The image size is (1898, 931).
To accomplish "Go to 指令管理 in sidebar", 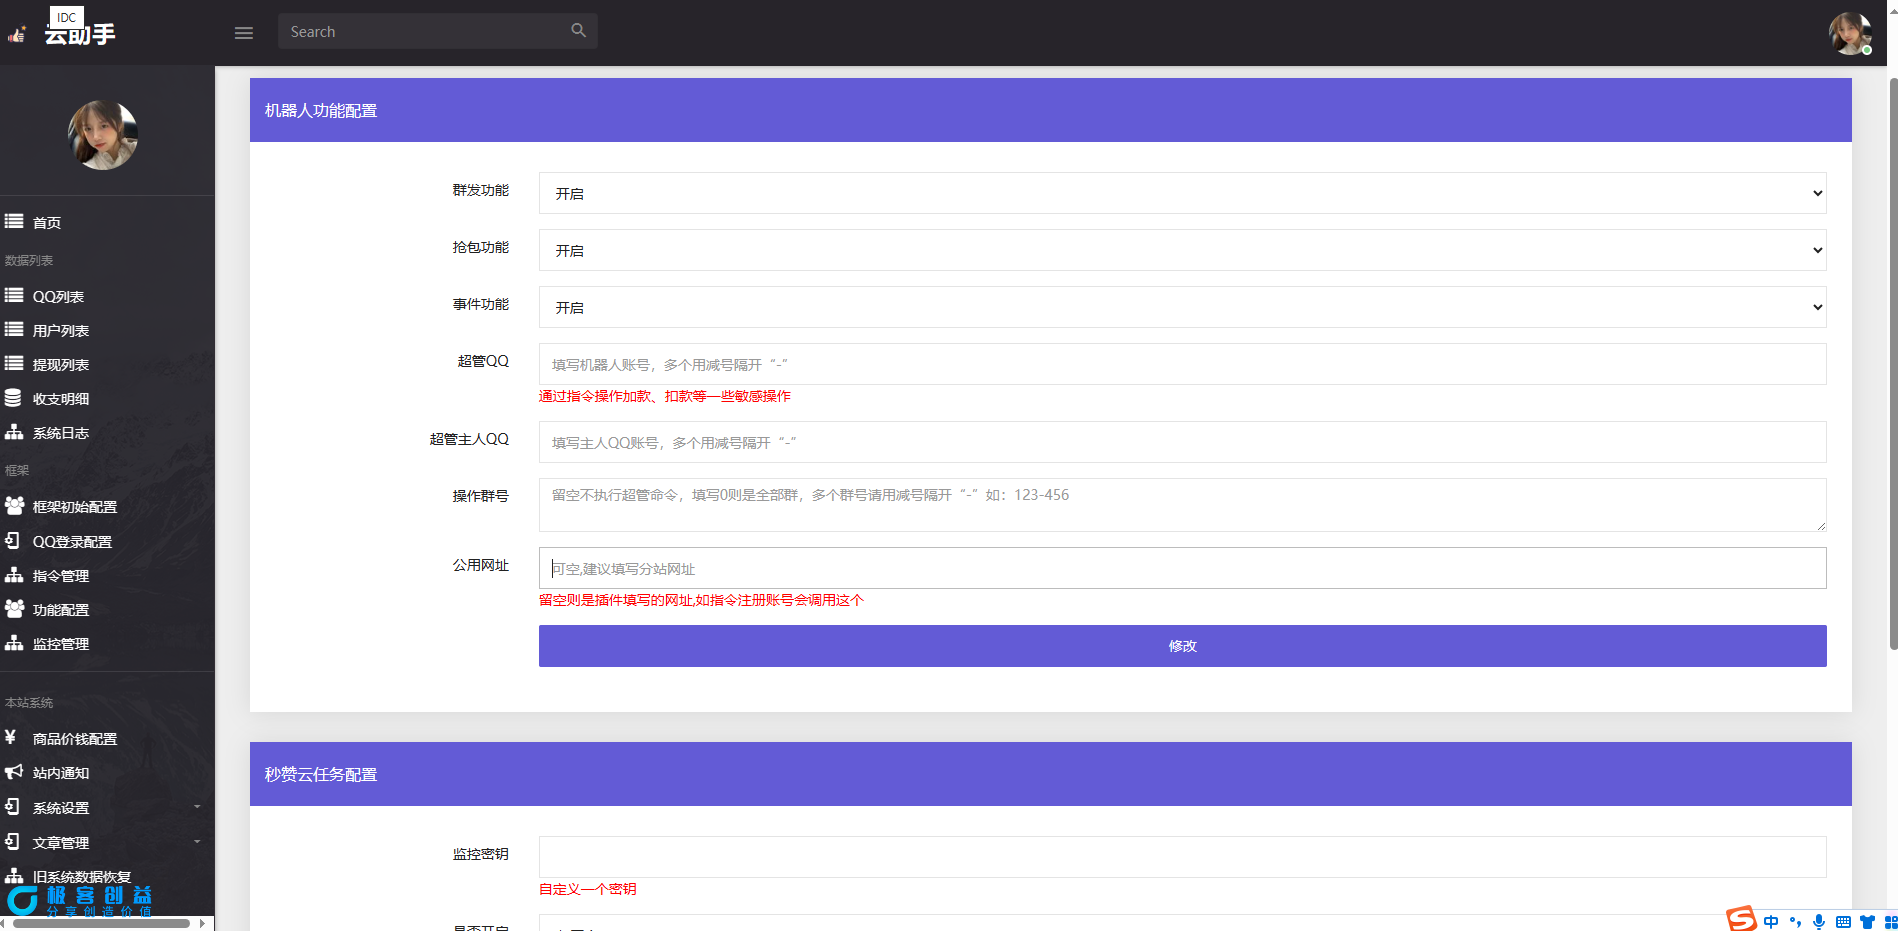I will point(61,576).
